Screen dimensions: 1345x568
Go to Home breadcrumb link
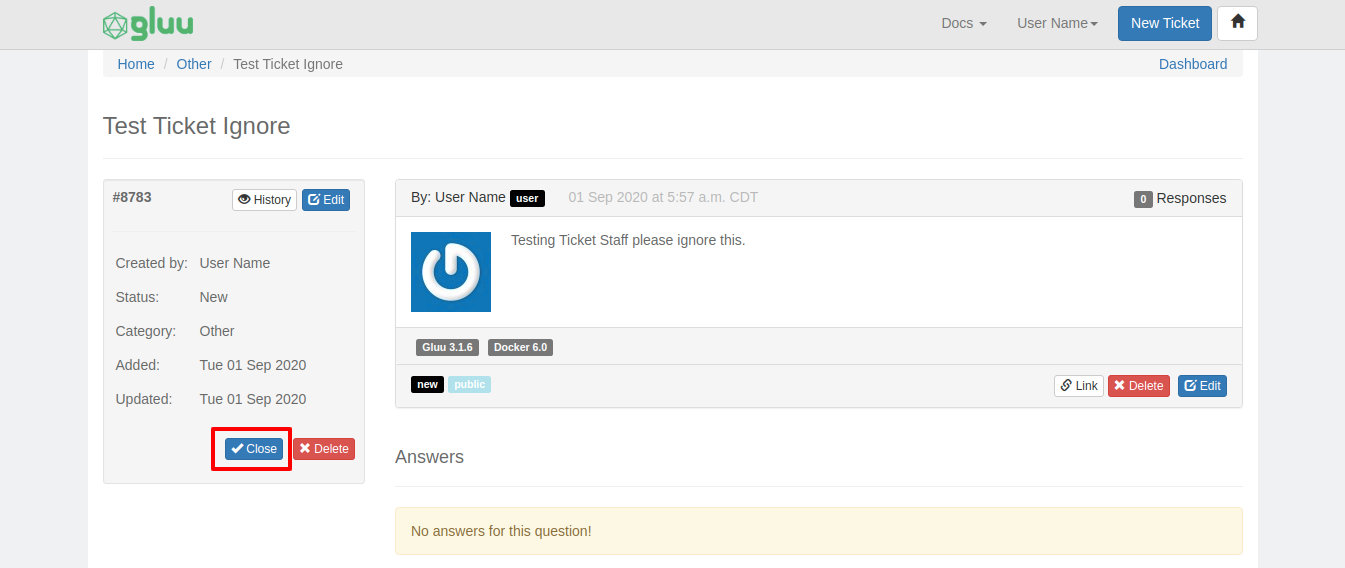pos(136,64)
